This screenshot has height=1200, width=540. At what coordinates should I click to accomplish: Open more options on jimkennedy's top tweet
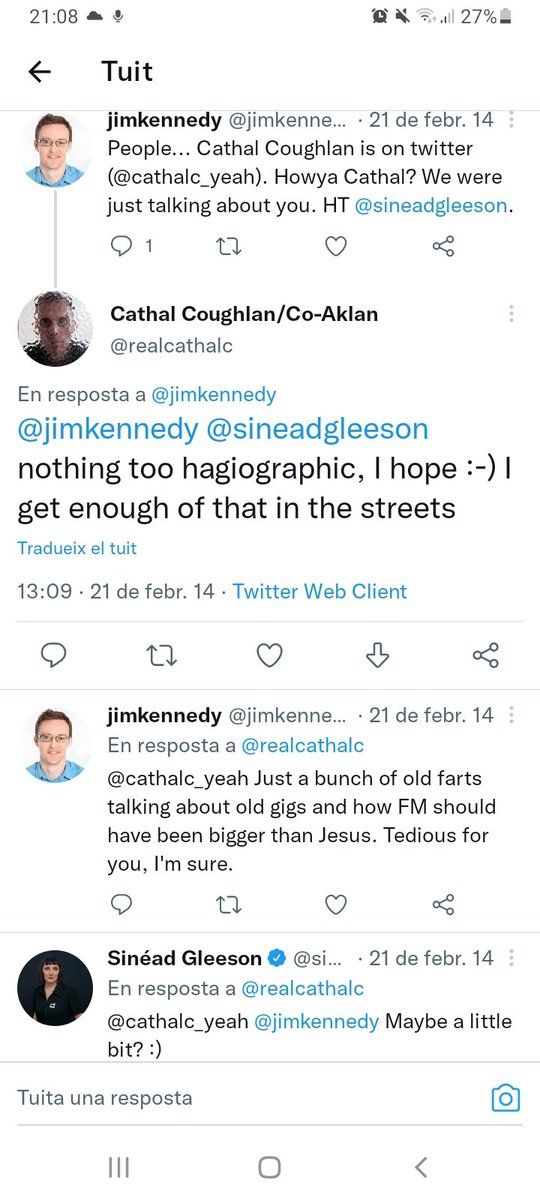click(x=511, y=120)
